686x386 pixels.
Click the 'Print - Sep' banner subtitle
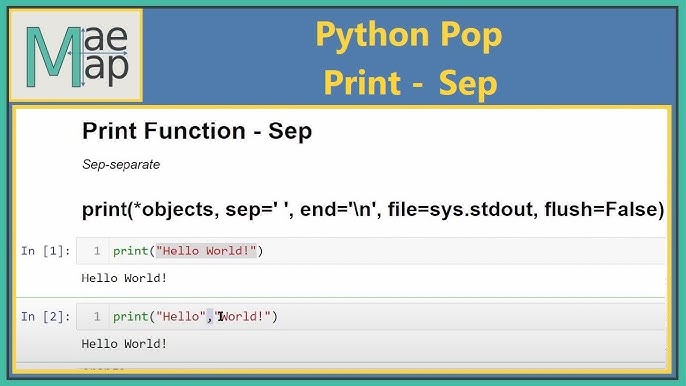tap(410, 83)
